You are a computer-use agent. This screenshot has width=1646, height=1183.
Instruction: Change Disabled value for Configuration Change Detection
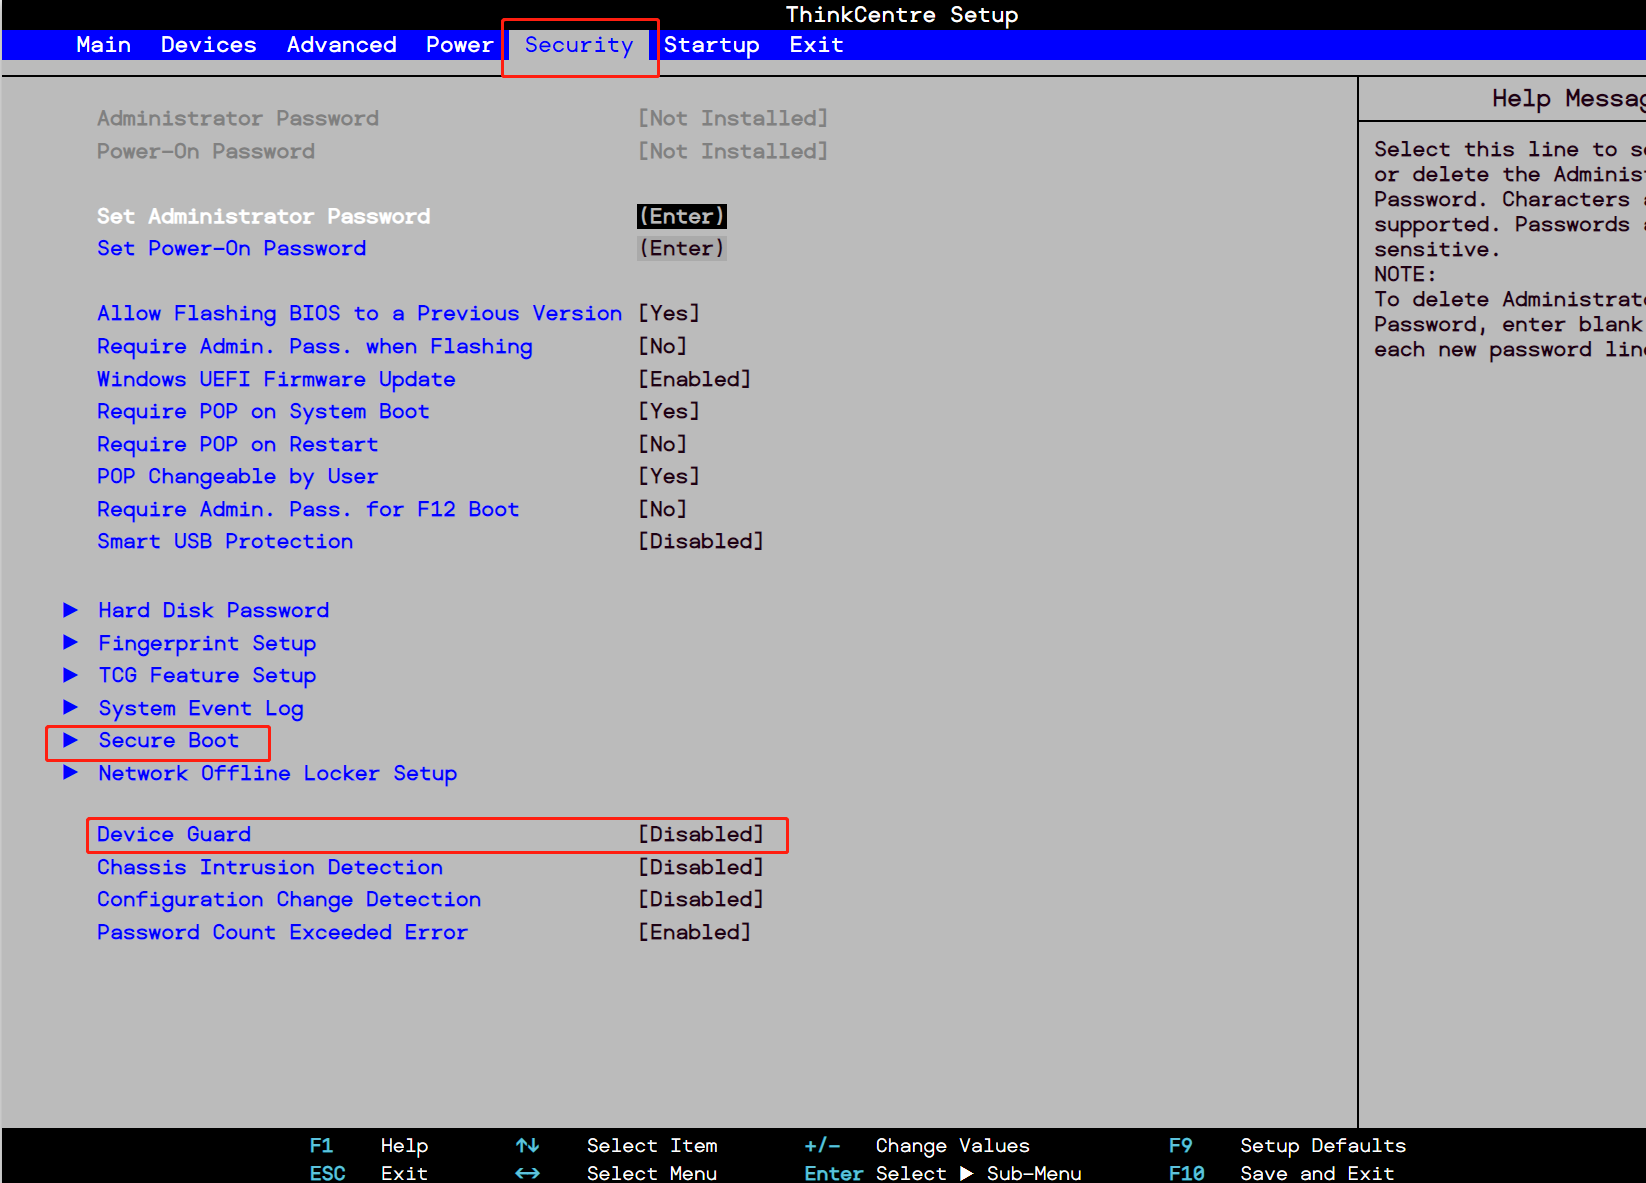pyautogui.click(x=700, y=899)
